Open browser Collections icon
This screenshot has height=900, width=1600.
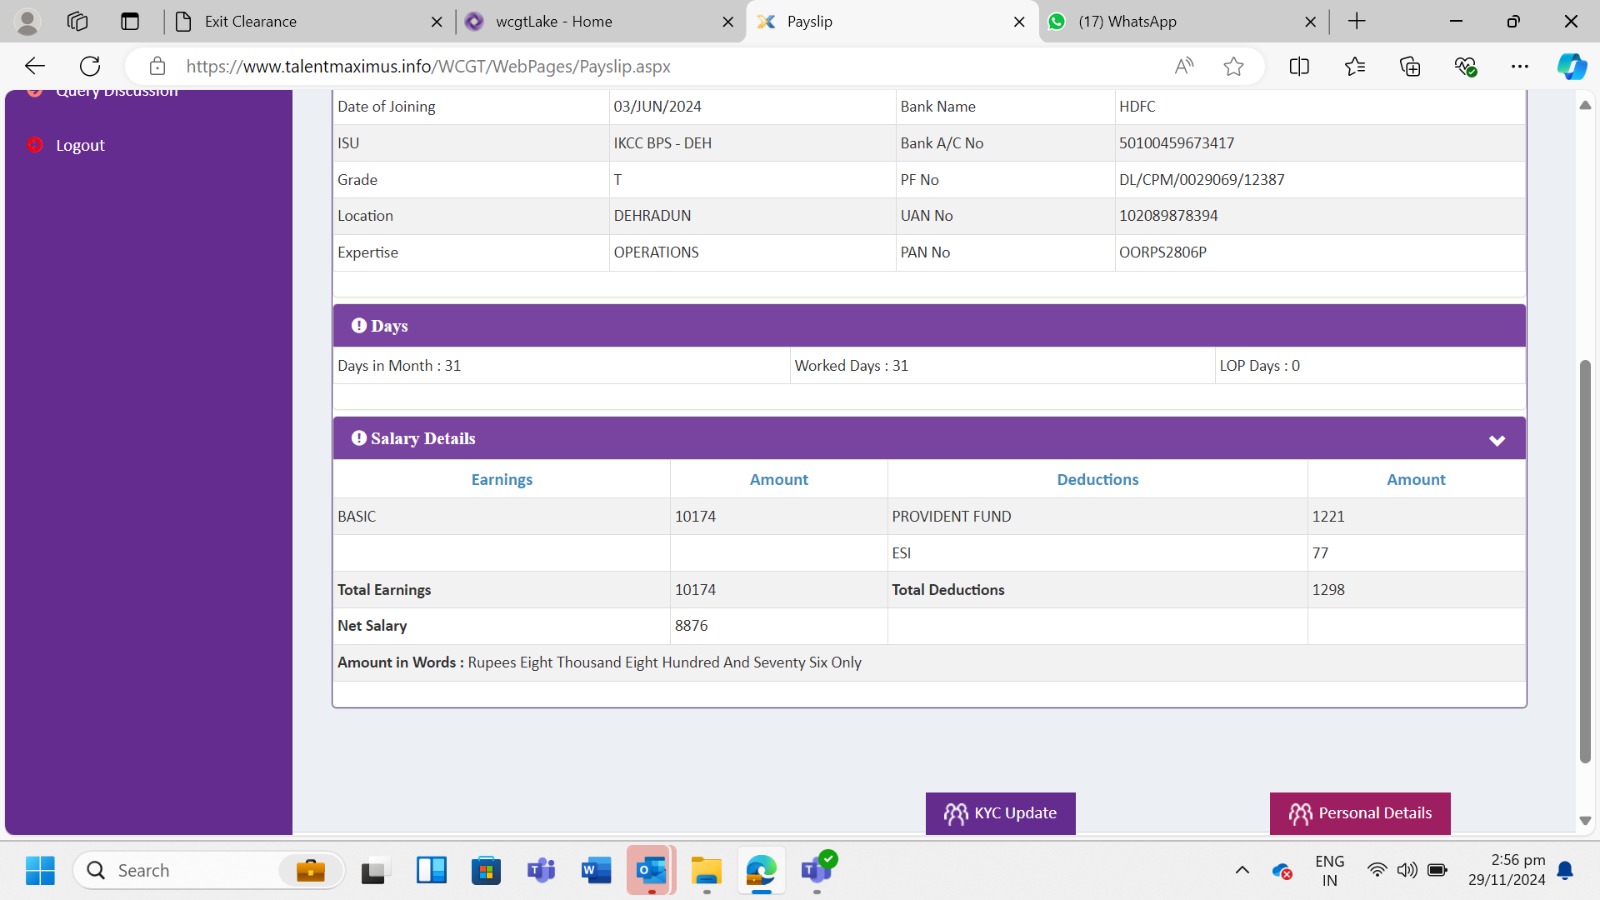point(1410,66)
